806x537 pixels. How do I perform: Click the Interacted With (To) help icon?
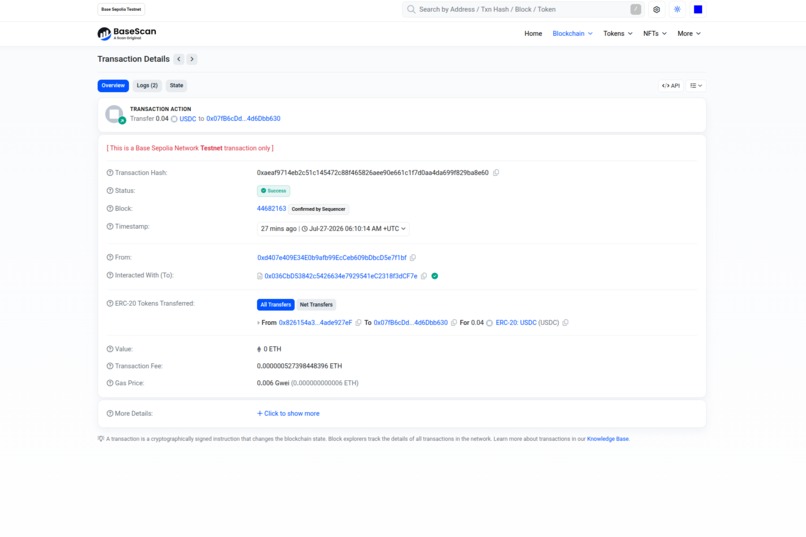[109, 275]
